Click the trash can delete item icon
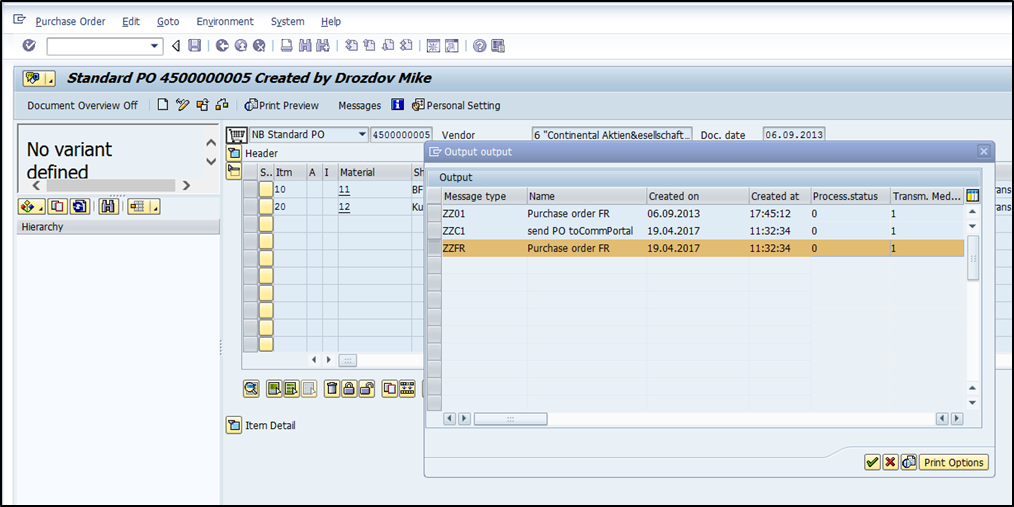This screenshot has width=1014, height=507. pyautogui.click(x=332, y=389)
